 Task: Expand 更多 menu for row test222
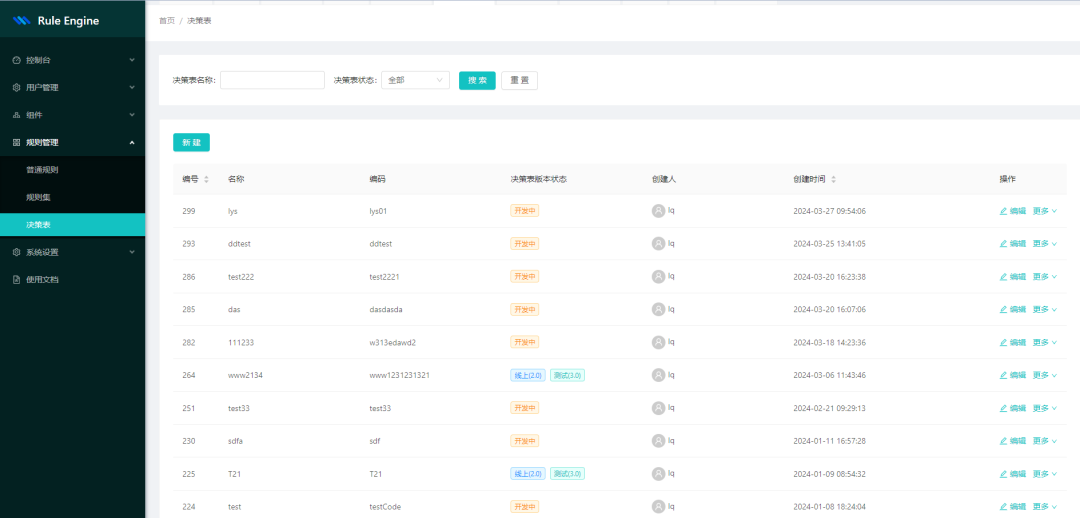click(x=1044, y=277)
